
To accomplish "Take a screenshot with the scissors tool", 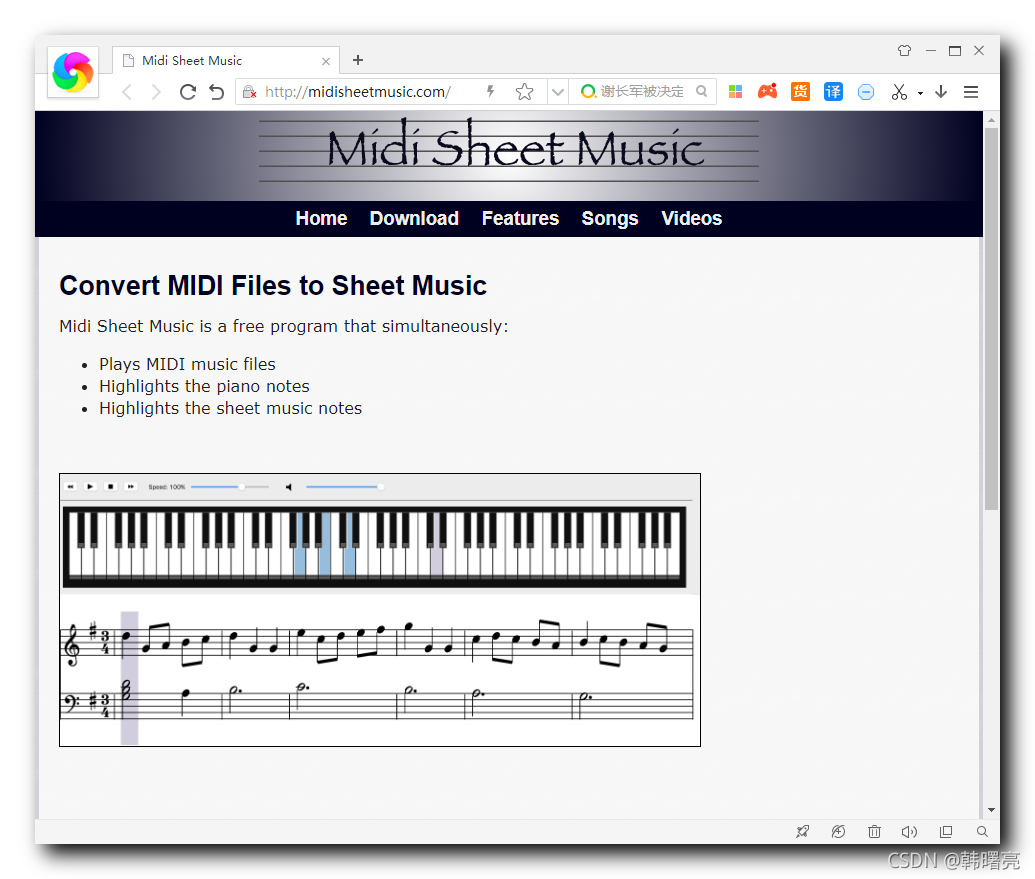I will coord(897,91).
